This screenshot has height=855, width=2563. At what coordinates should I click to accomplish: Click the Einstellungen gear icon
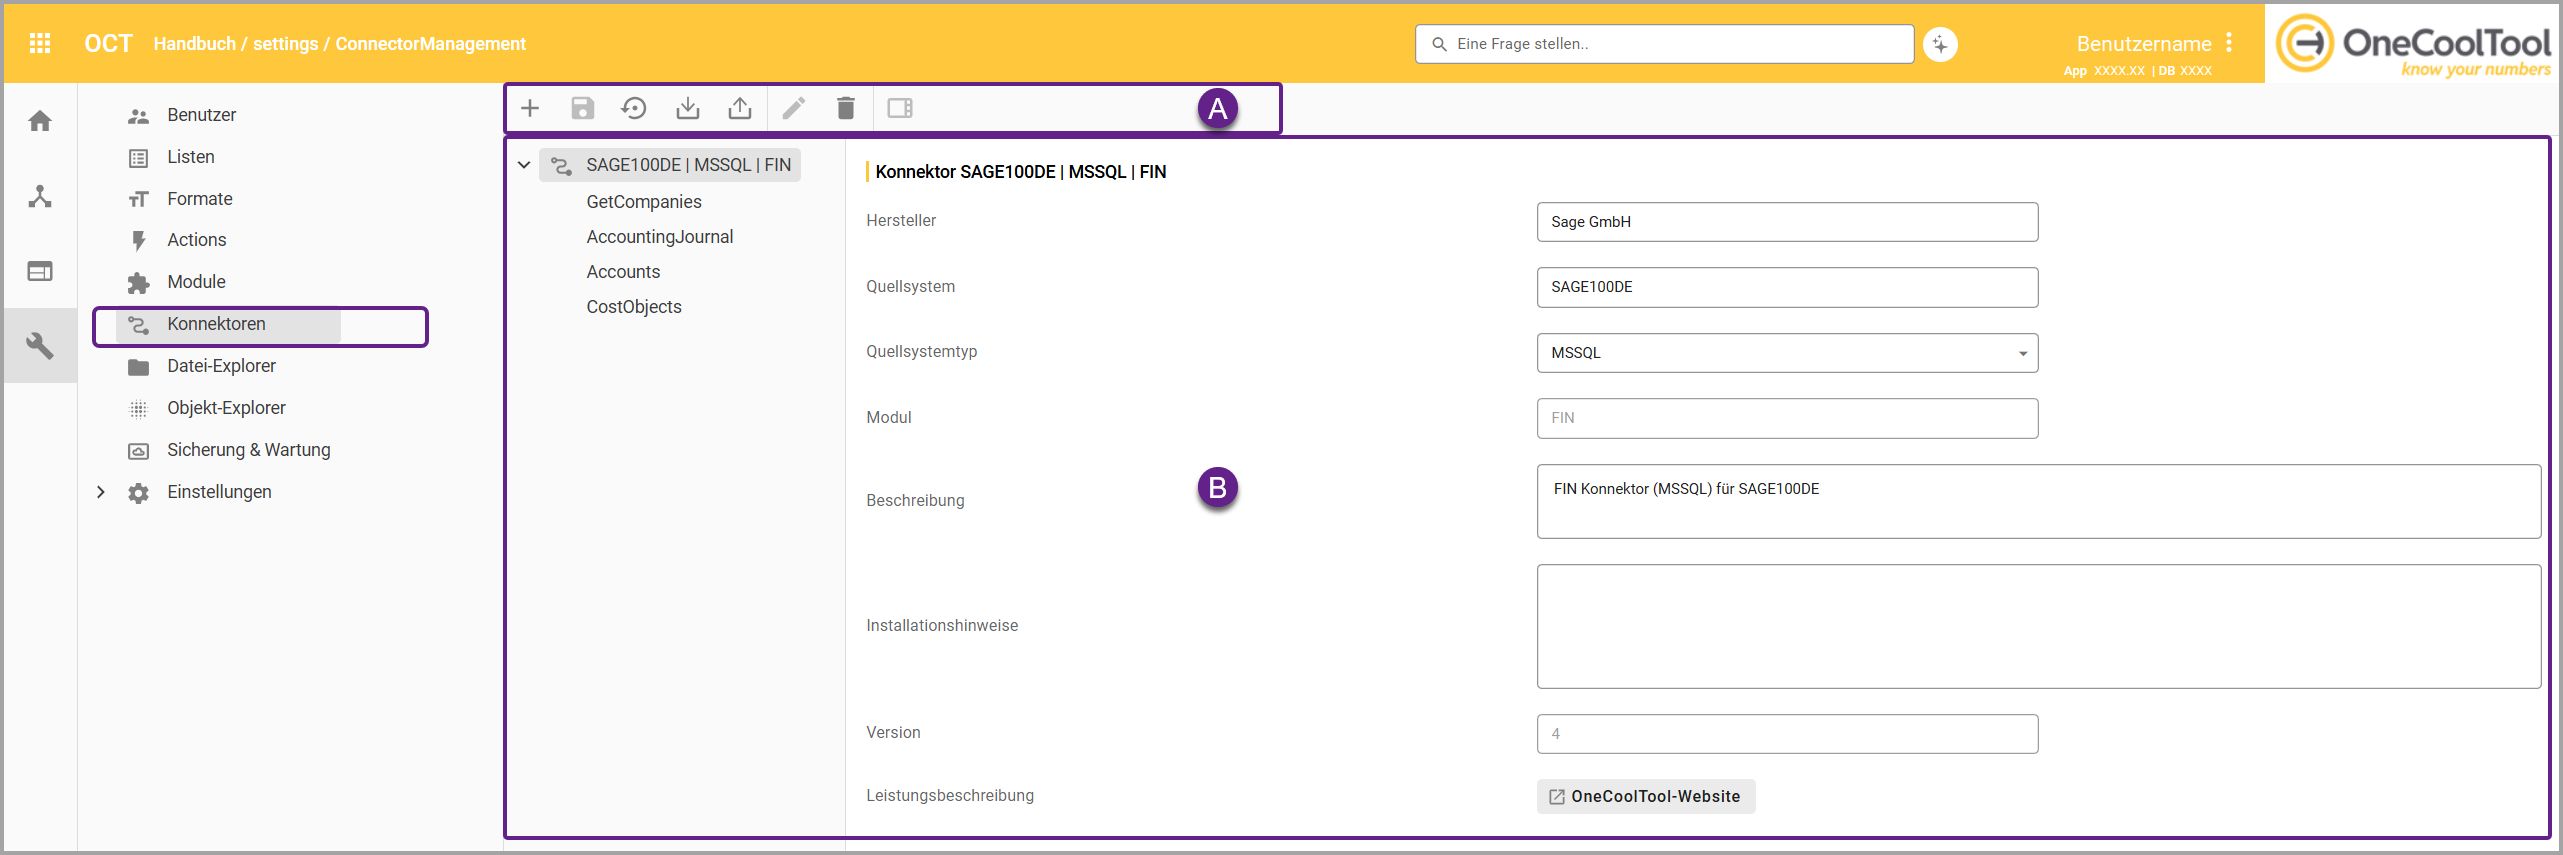click(139, 493)
